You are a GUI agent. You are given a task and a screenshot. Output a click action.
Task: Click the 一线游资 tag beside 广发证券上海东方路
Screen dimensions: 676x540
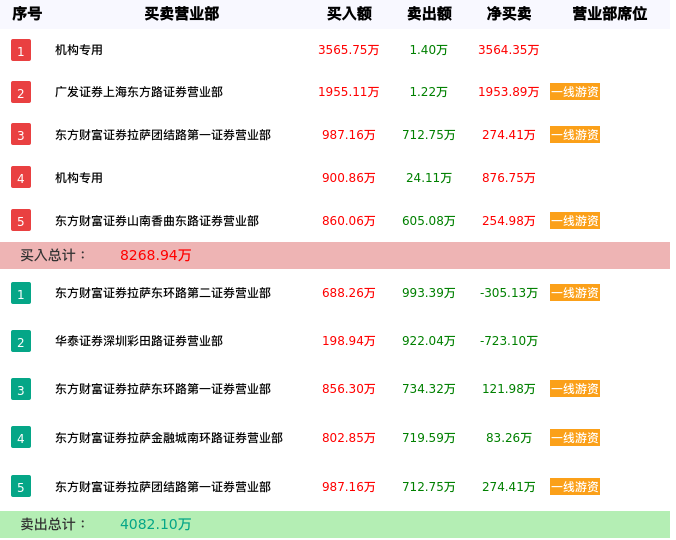tap(575, 92)
